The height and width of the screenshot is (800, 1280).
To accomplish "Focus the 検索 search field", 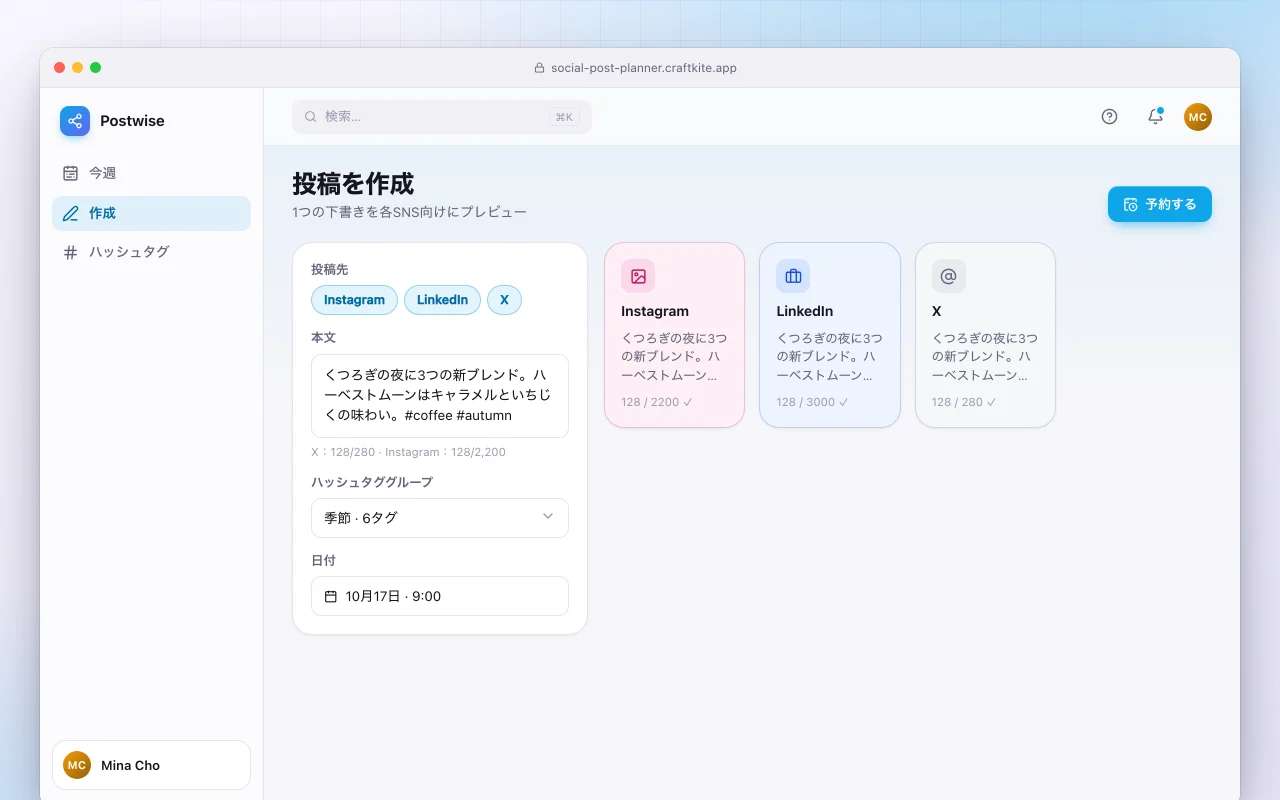I will point(442,117).
